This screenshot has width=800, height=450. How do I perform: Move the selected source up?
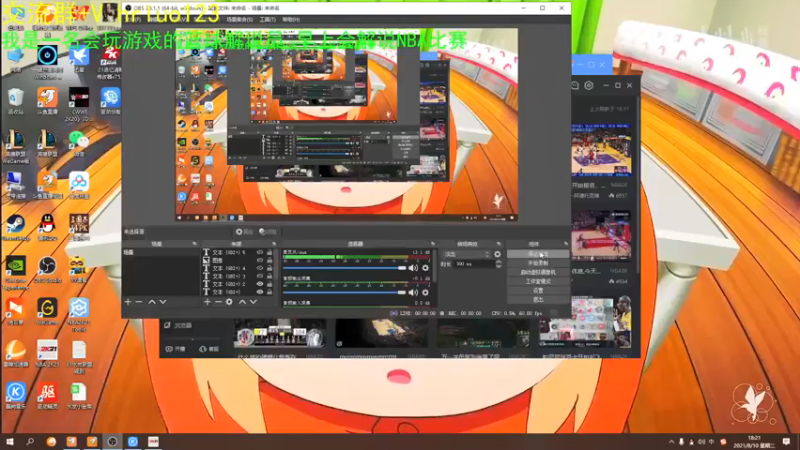(x=242, y=302)
